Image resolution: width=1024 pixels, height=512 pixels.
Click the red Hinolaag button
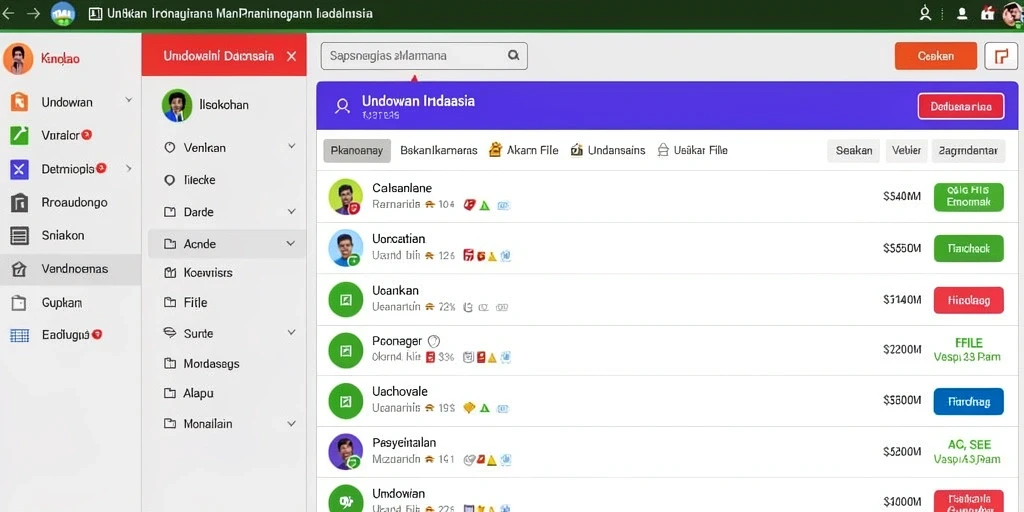click(x=968, y=300)
